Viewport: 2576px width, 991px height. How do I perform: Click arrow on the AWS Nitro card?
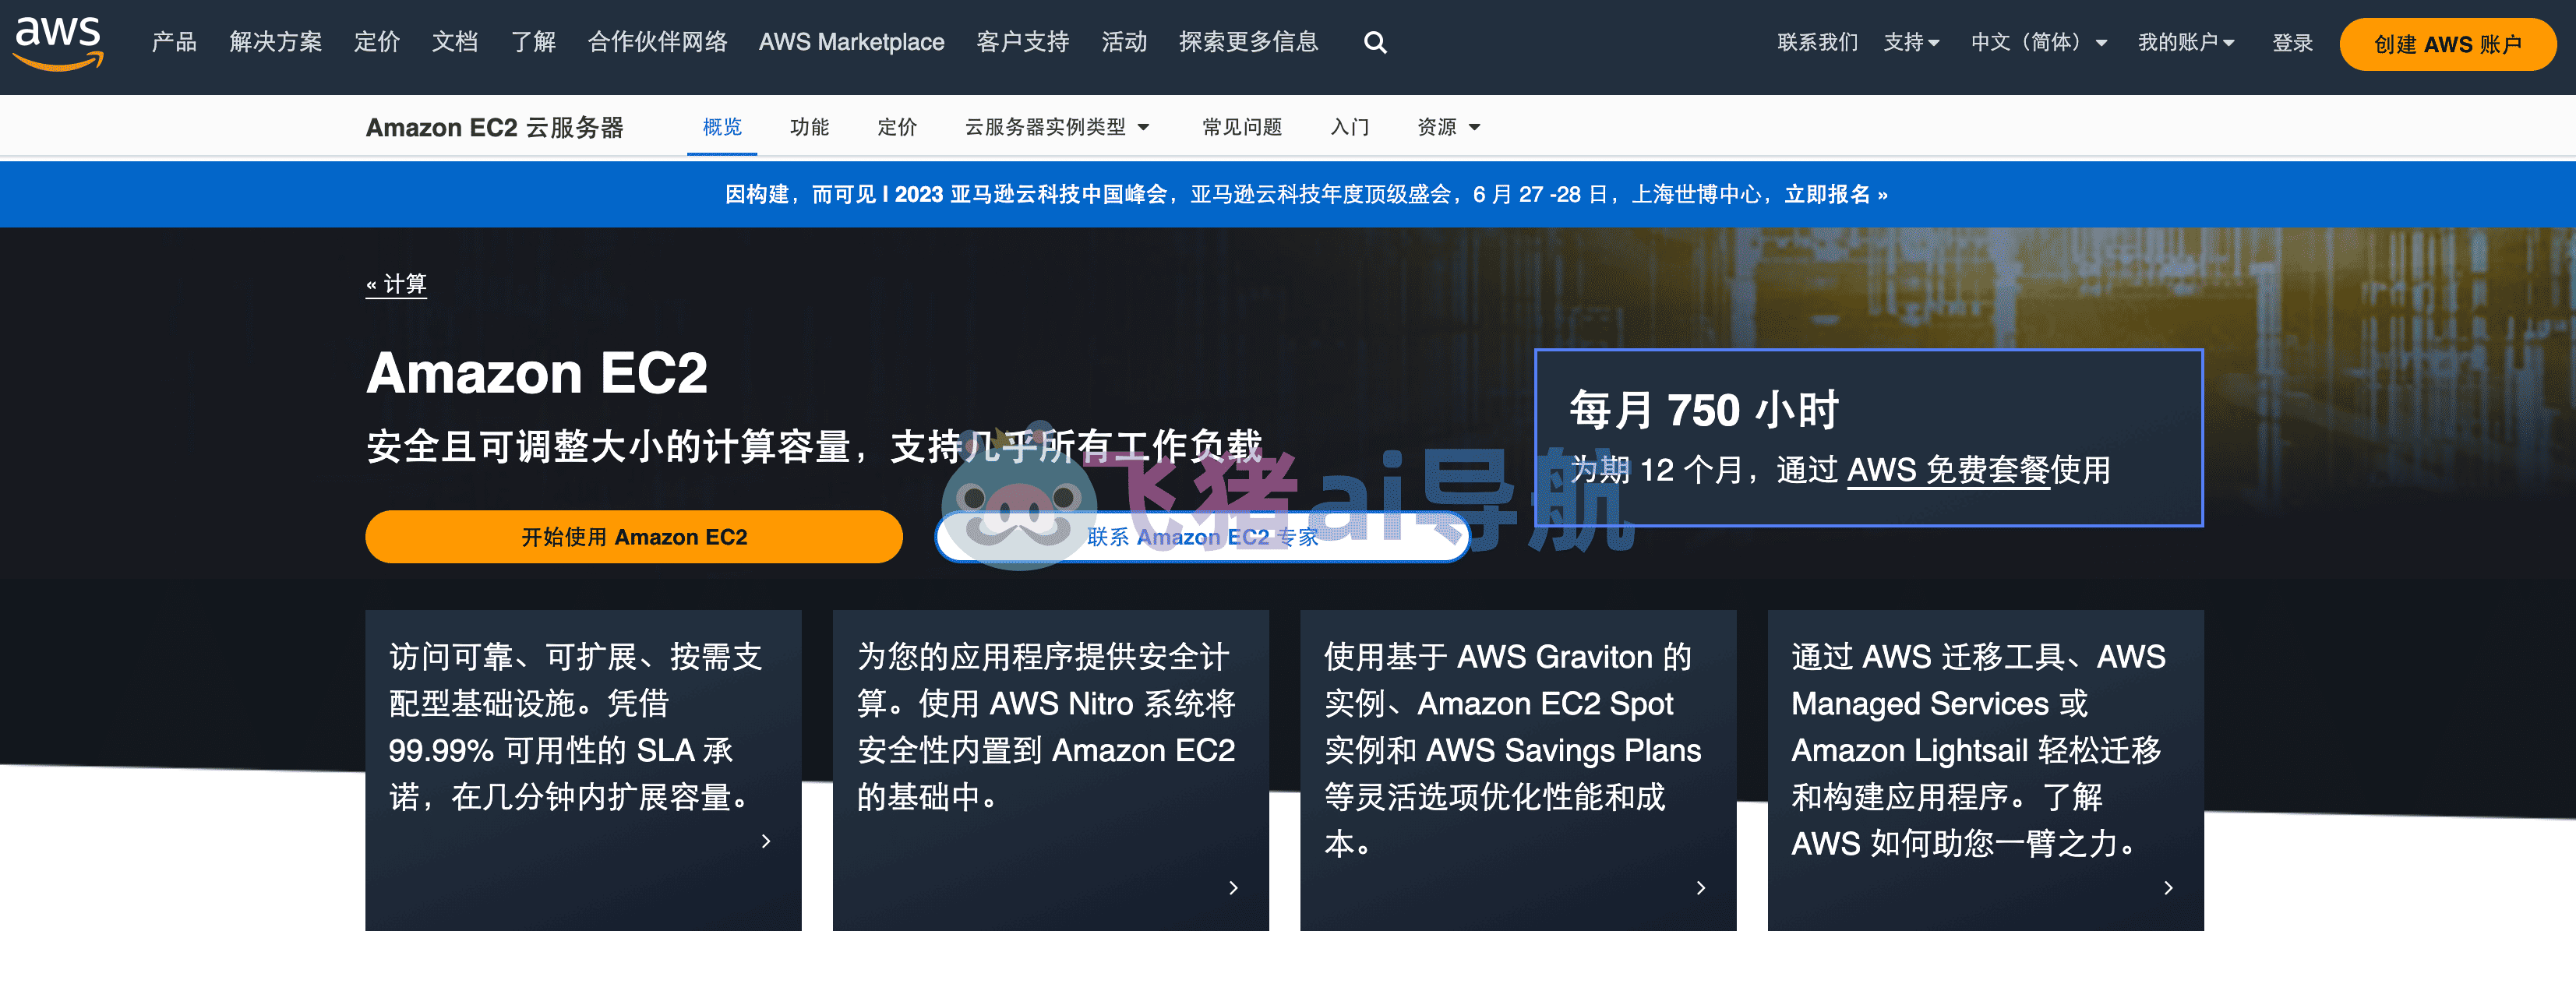click(x=1233, y=888)
